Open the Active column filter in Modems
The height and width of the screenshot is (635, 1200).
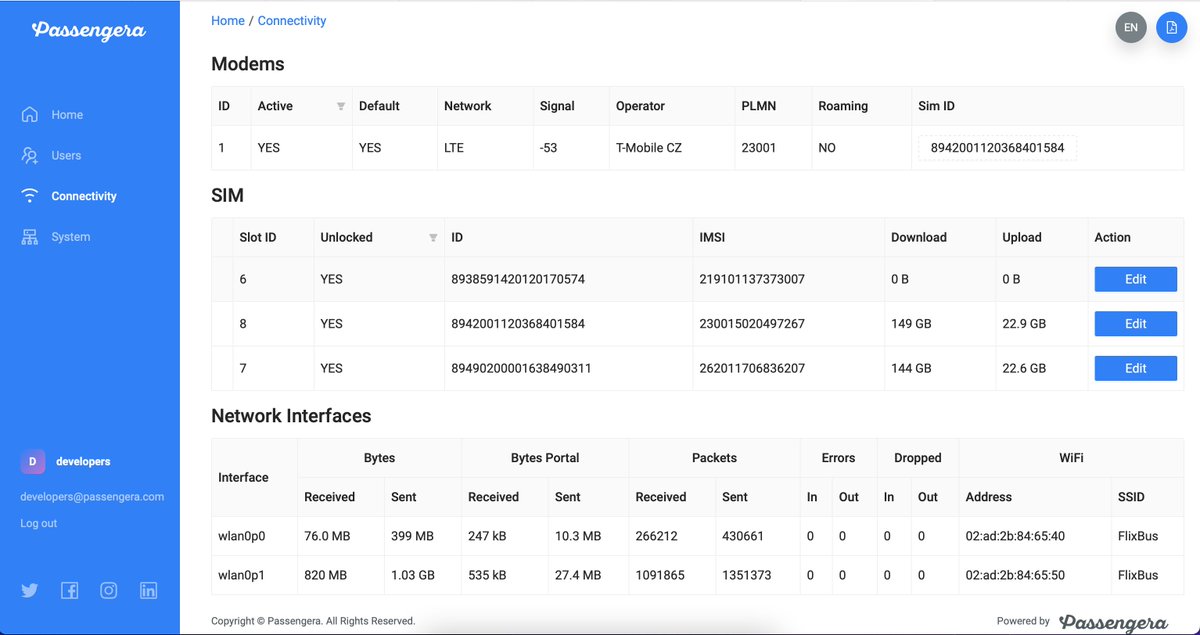(341, 106)
